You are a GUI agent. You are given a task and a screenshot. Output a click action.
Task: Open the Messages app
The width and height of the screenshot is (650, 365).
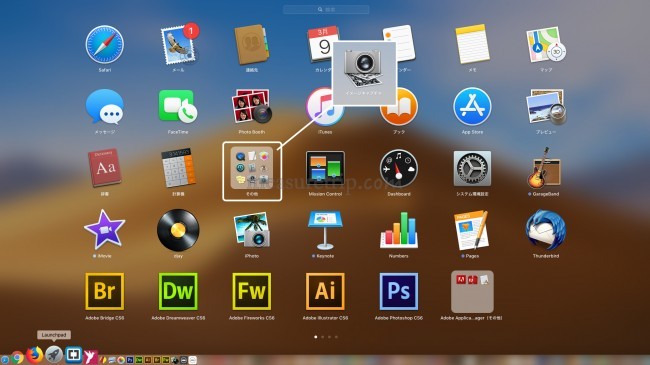pyautogui.click(x=104, y=107)
